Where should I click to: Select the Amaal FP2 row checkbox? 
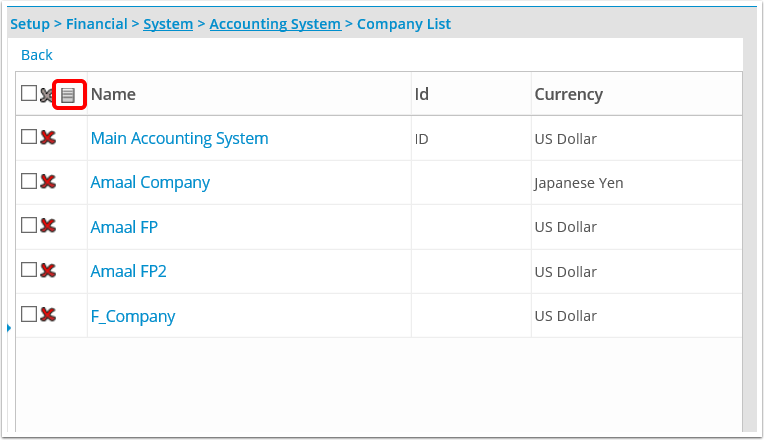tap(29, 269)
